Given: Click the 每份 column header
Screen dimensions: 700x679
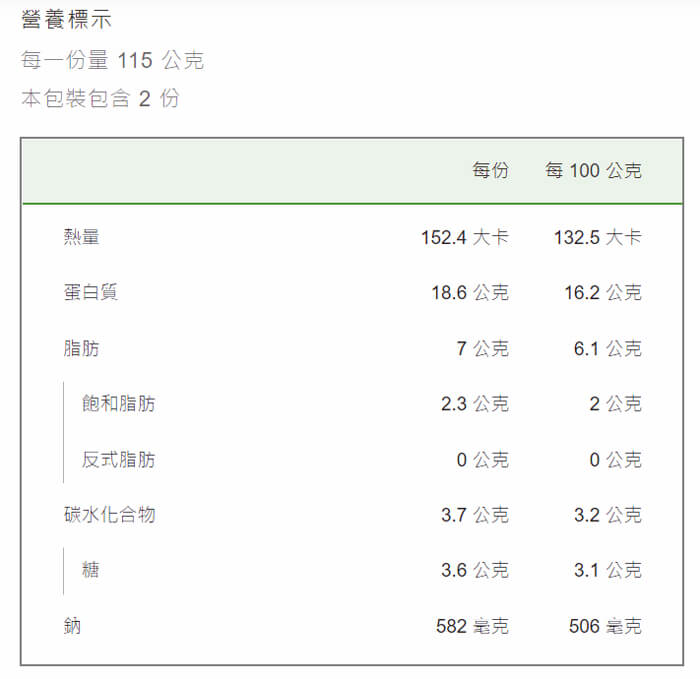Looking at the screenshot, I should pyautogui.click(x=490, y=170).
